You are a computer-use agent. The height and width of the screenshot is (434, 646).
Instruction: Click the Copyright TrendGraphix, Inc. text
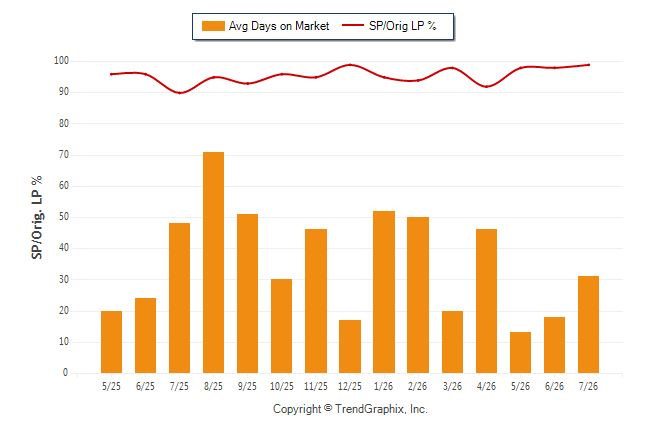(350, 409)
